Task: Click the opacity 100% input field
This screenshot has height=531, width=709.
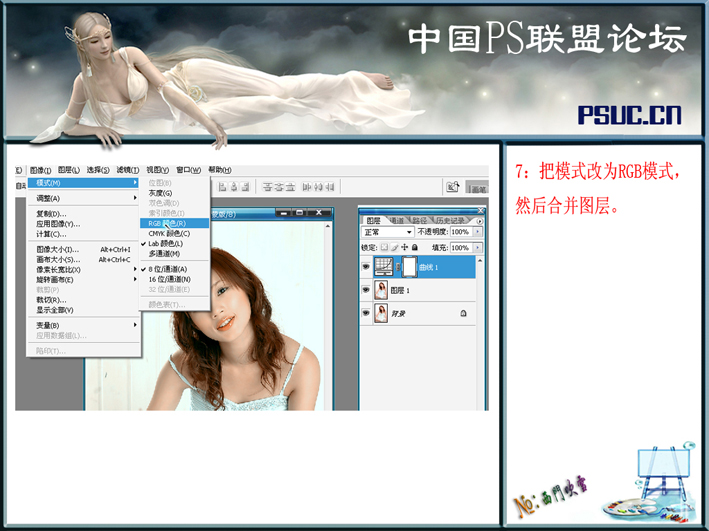Action: tap(461, 232)
